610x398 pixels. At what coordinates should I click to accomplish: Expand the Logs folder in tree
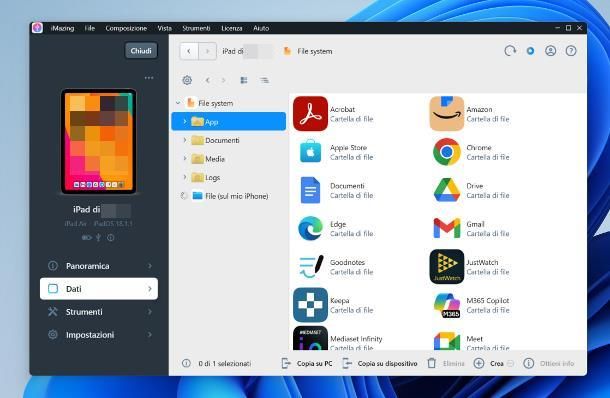pos(185,177)
